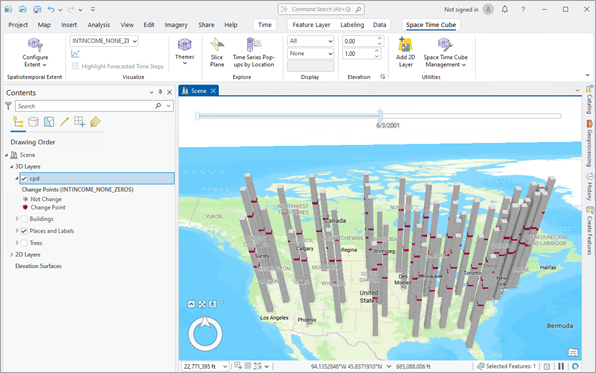Collapse the ribbon with the chevron
This screenshot has width=596, height=373.
click(588, 75)
